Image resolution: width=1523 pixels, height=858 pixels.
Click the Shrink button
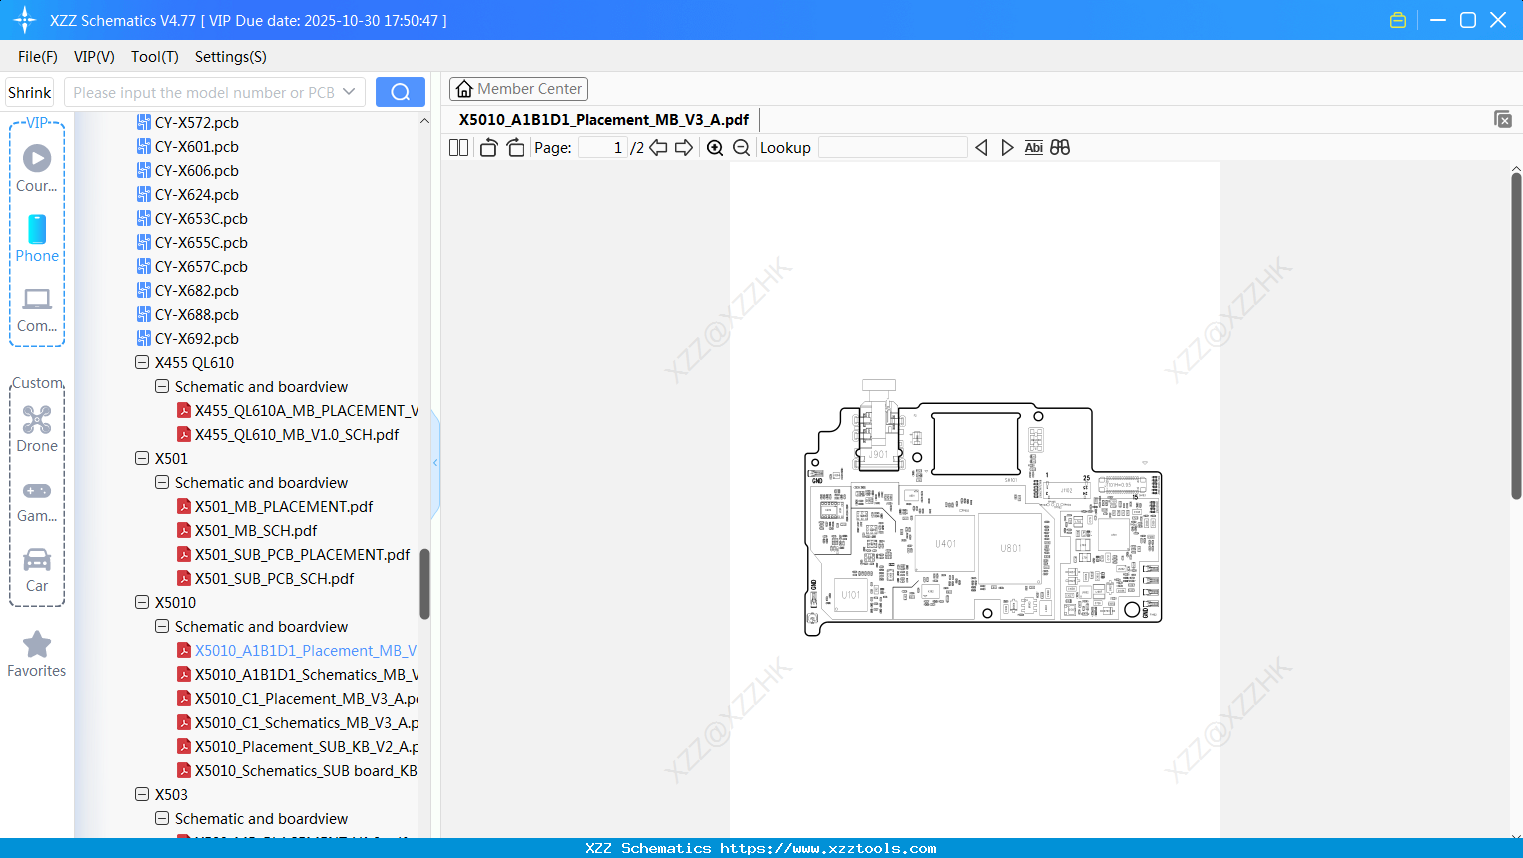pos(29,91)
